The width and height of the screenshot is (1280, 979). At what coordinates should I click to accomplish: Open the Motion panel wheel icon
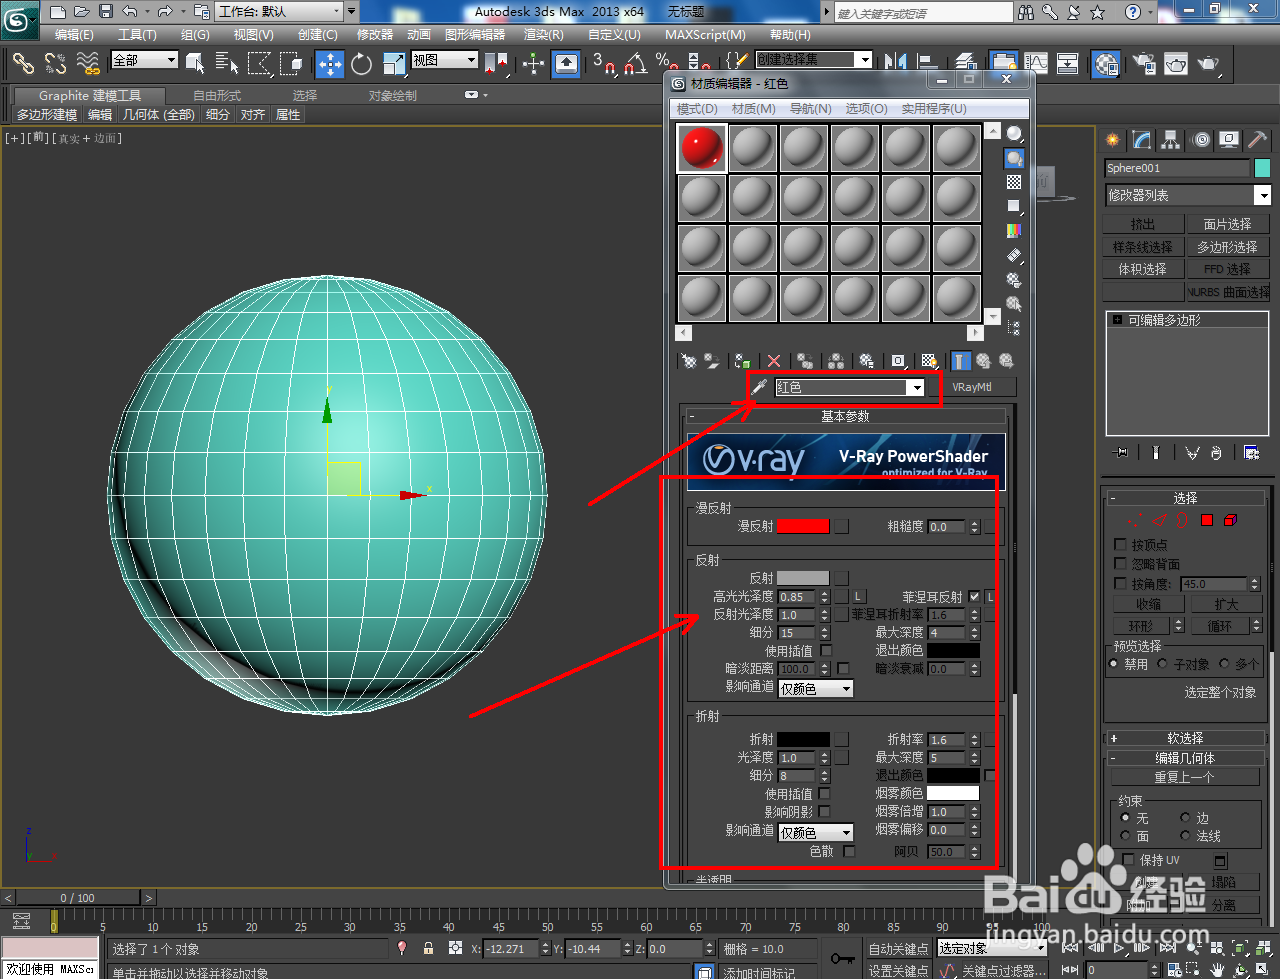point(1201,140)
